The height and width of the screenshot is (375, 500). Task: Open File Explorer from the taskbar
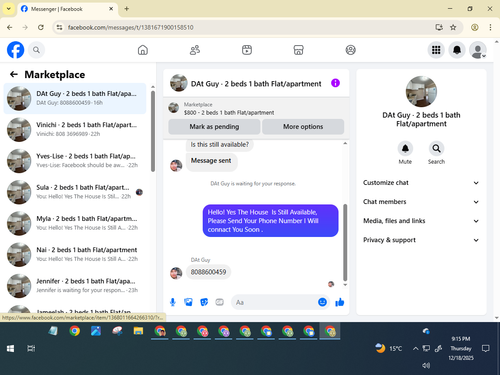coord(138,331)
